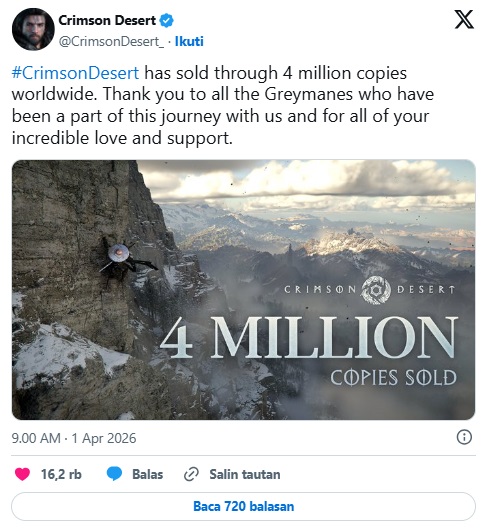Click the Baca 720 balasan button
Image resolution: width=487 pixels, height=532 pixels.
click(243, 506)
